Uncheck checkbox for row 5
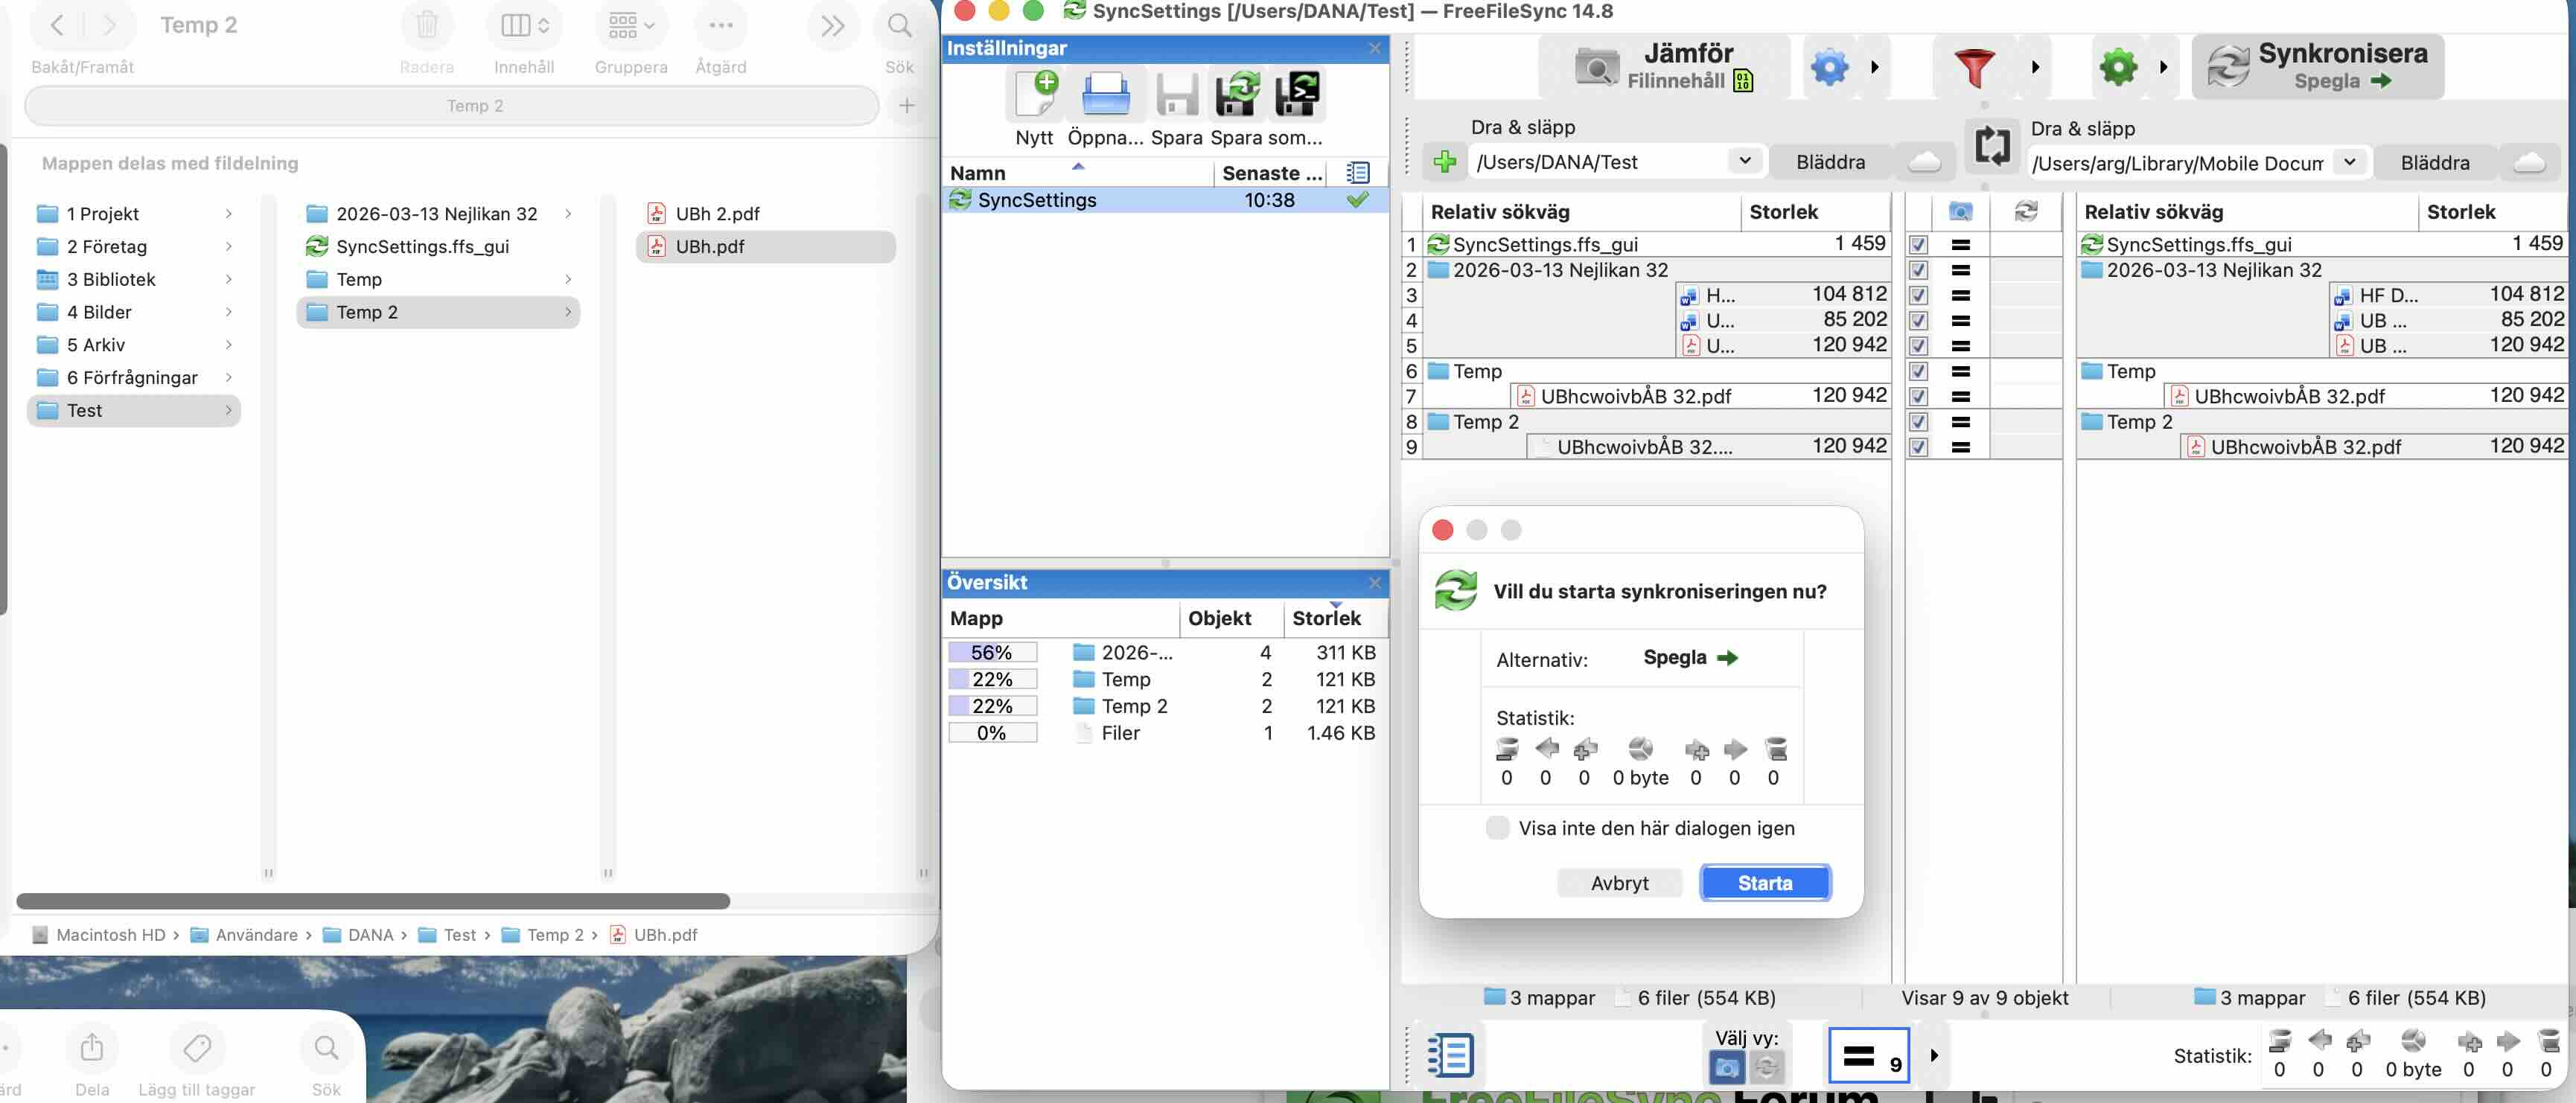The image size is (2576, 1103). tap(1918, 346)
